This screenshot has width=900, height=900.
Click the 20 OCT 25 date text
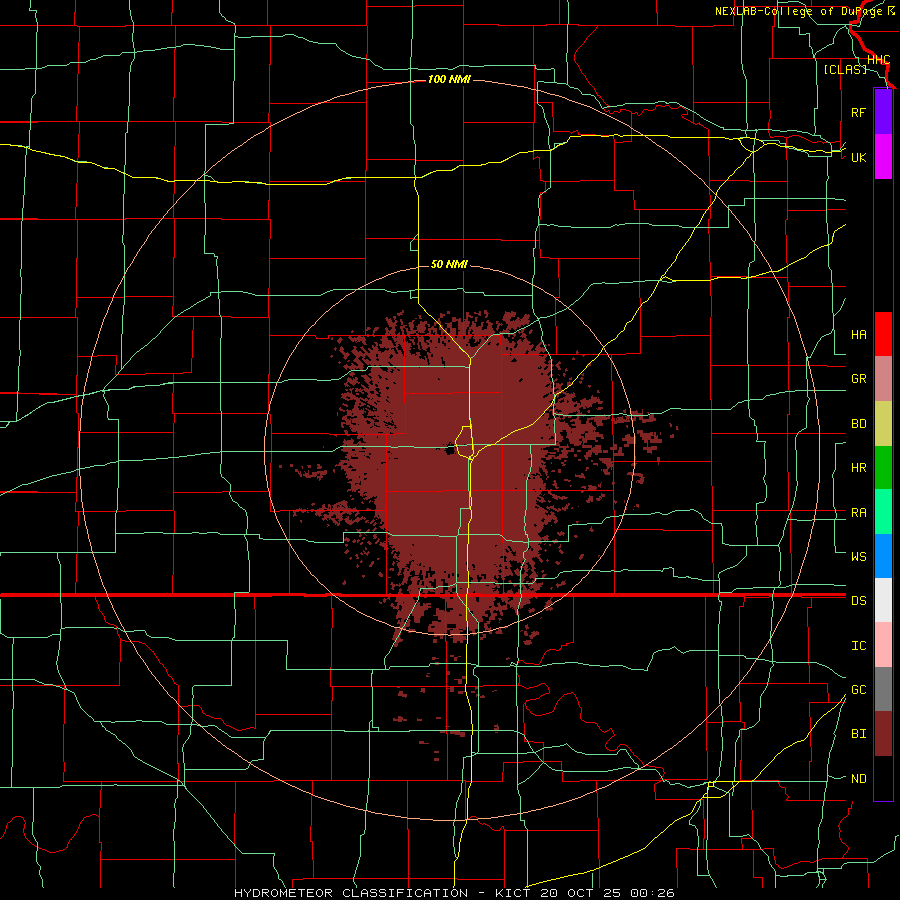(580, 893)
